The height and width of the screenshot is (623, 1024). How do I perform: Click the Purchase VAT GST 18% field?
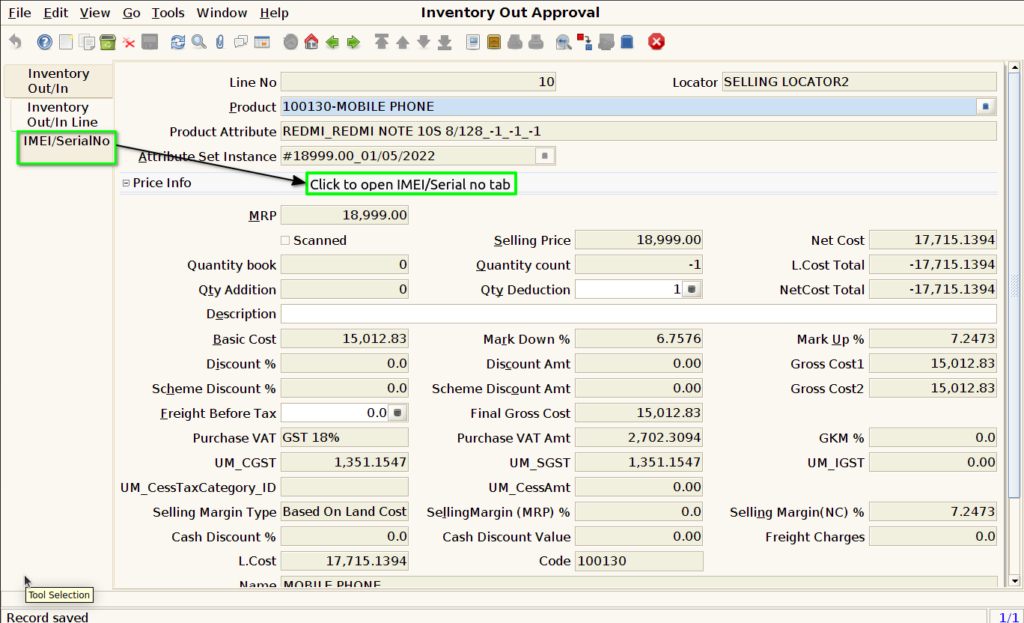345,438
